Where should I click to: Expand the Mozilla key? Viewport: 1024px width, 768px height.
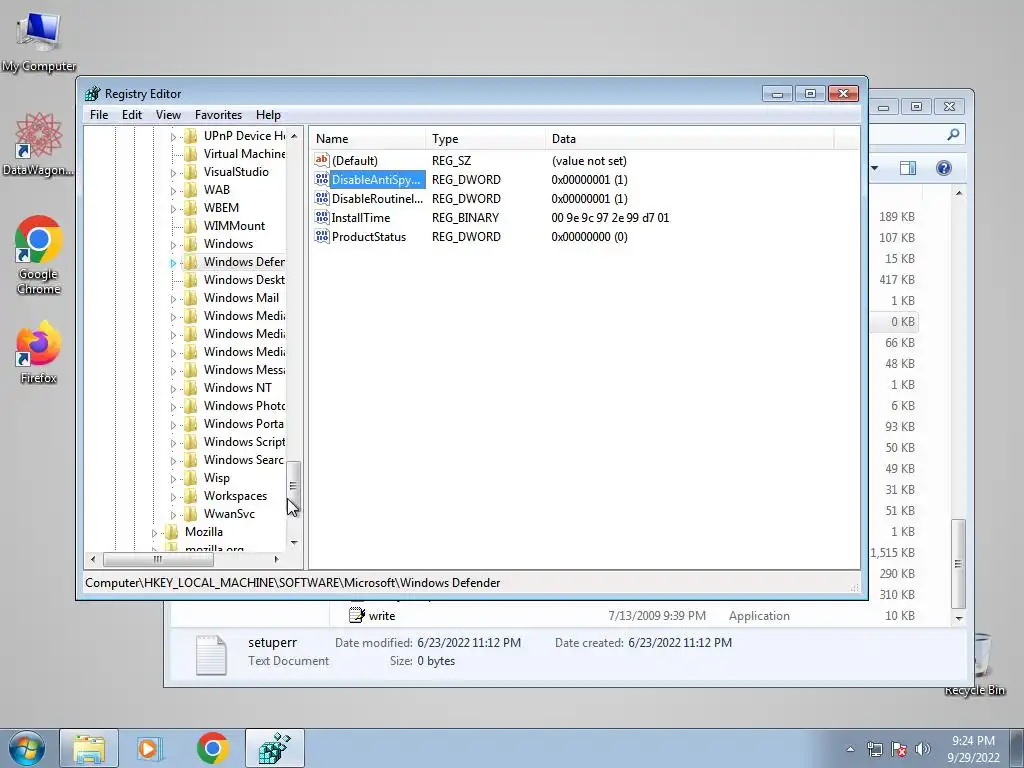click(x=154, y=533)
